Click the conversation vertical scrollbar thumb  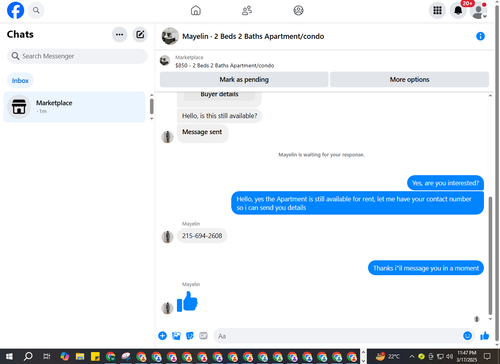point(490,256)
